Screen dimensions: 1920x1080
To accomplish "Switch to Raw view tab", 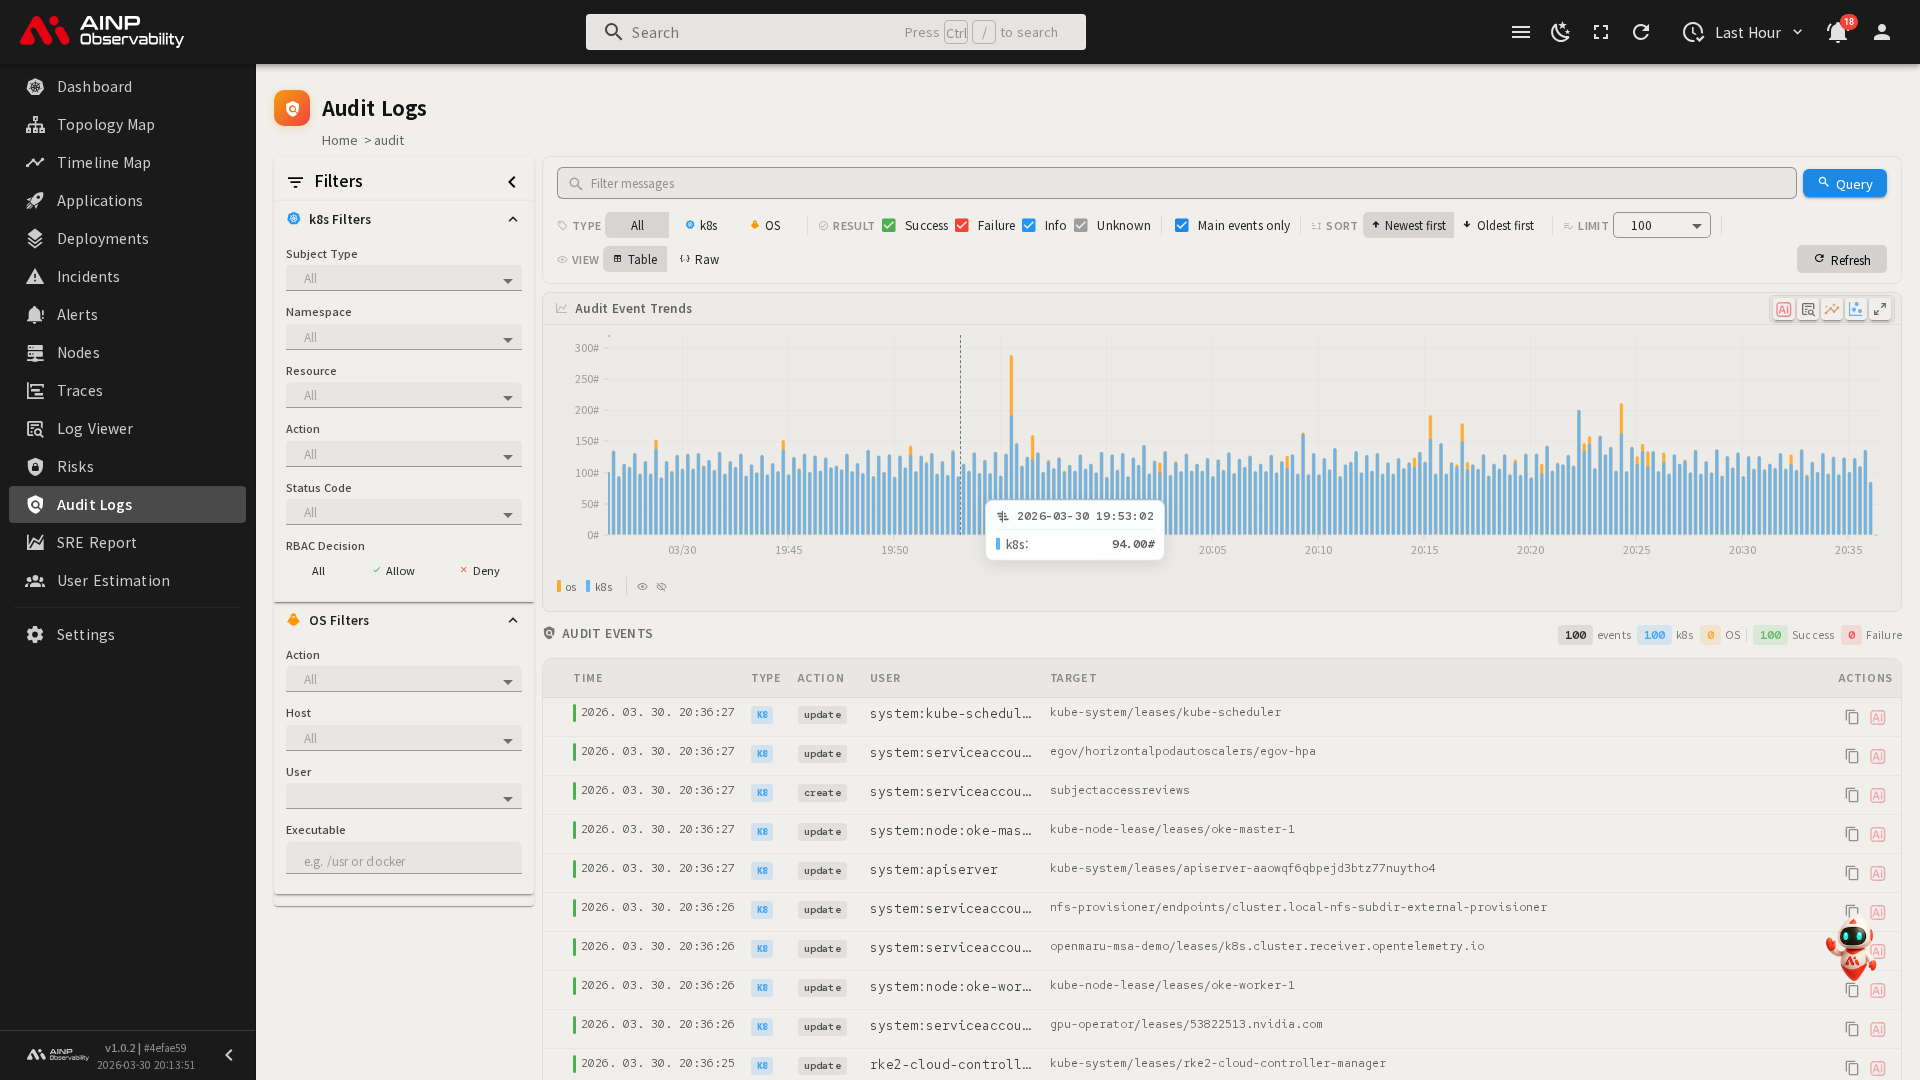I will (x=699, y=259).
